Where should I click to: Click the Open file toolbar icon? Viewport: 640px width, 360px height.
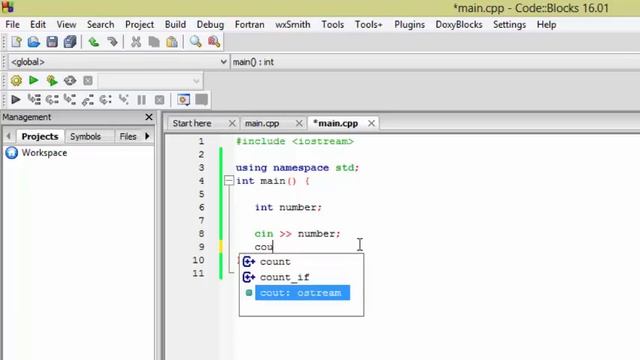tap(34, 42)
